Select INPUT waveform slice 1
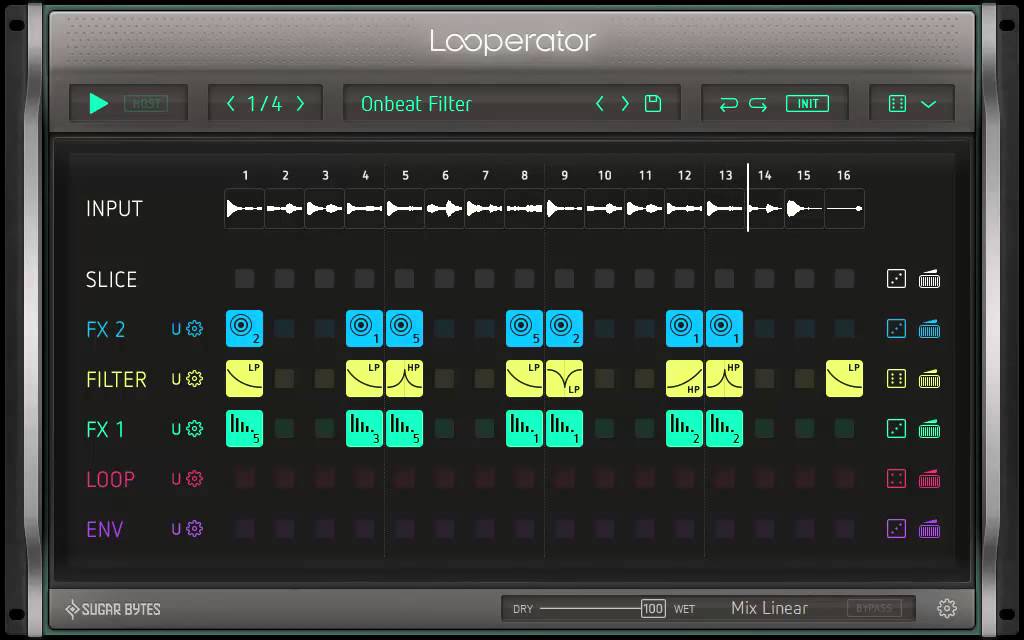 [244, 209]
